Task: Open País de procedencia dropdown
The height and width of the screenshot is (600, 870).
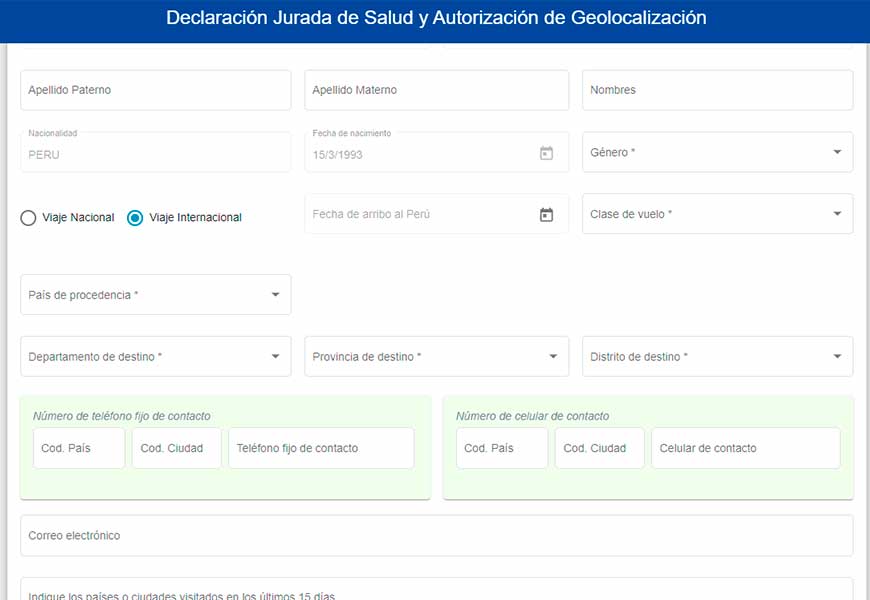Action: click(156, 295)
